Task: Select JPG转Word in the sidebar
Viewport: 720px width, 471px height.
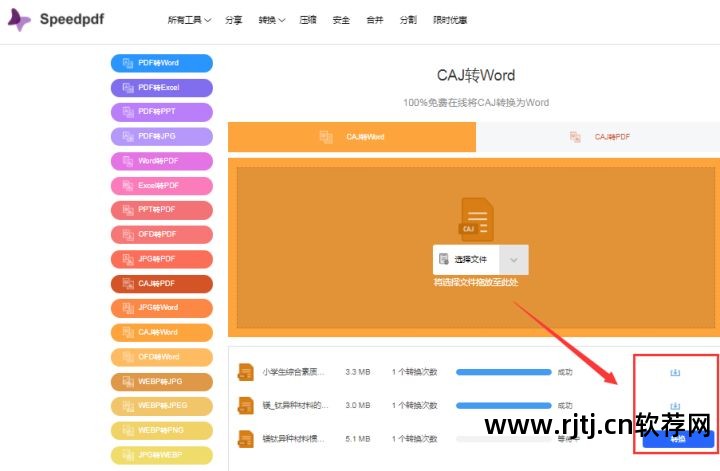Action: click(162, 308)
